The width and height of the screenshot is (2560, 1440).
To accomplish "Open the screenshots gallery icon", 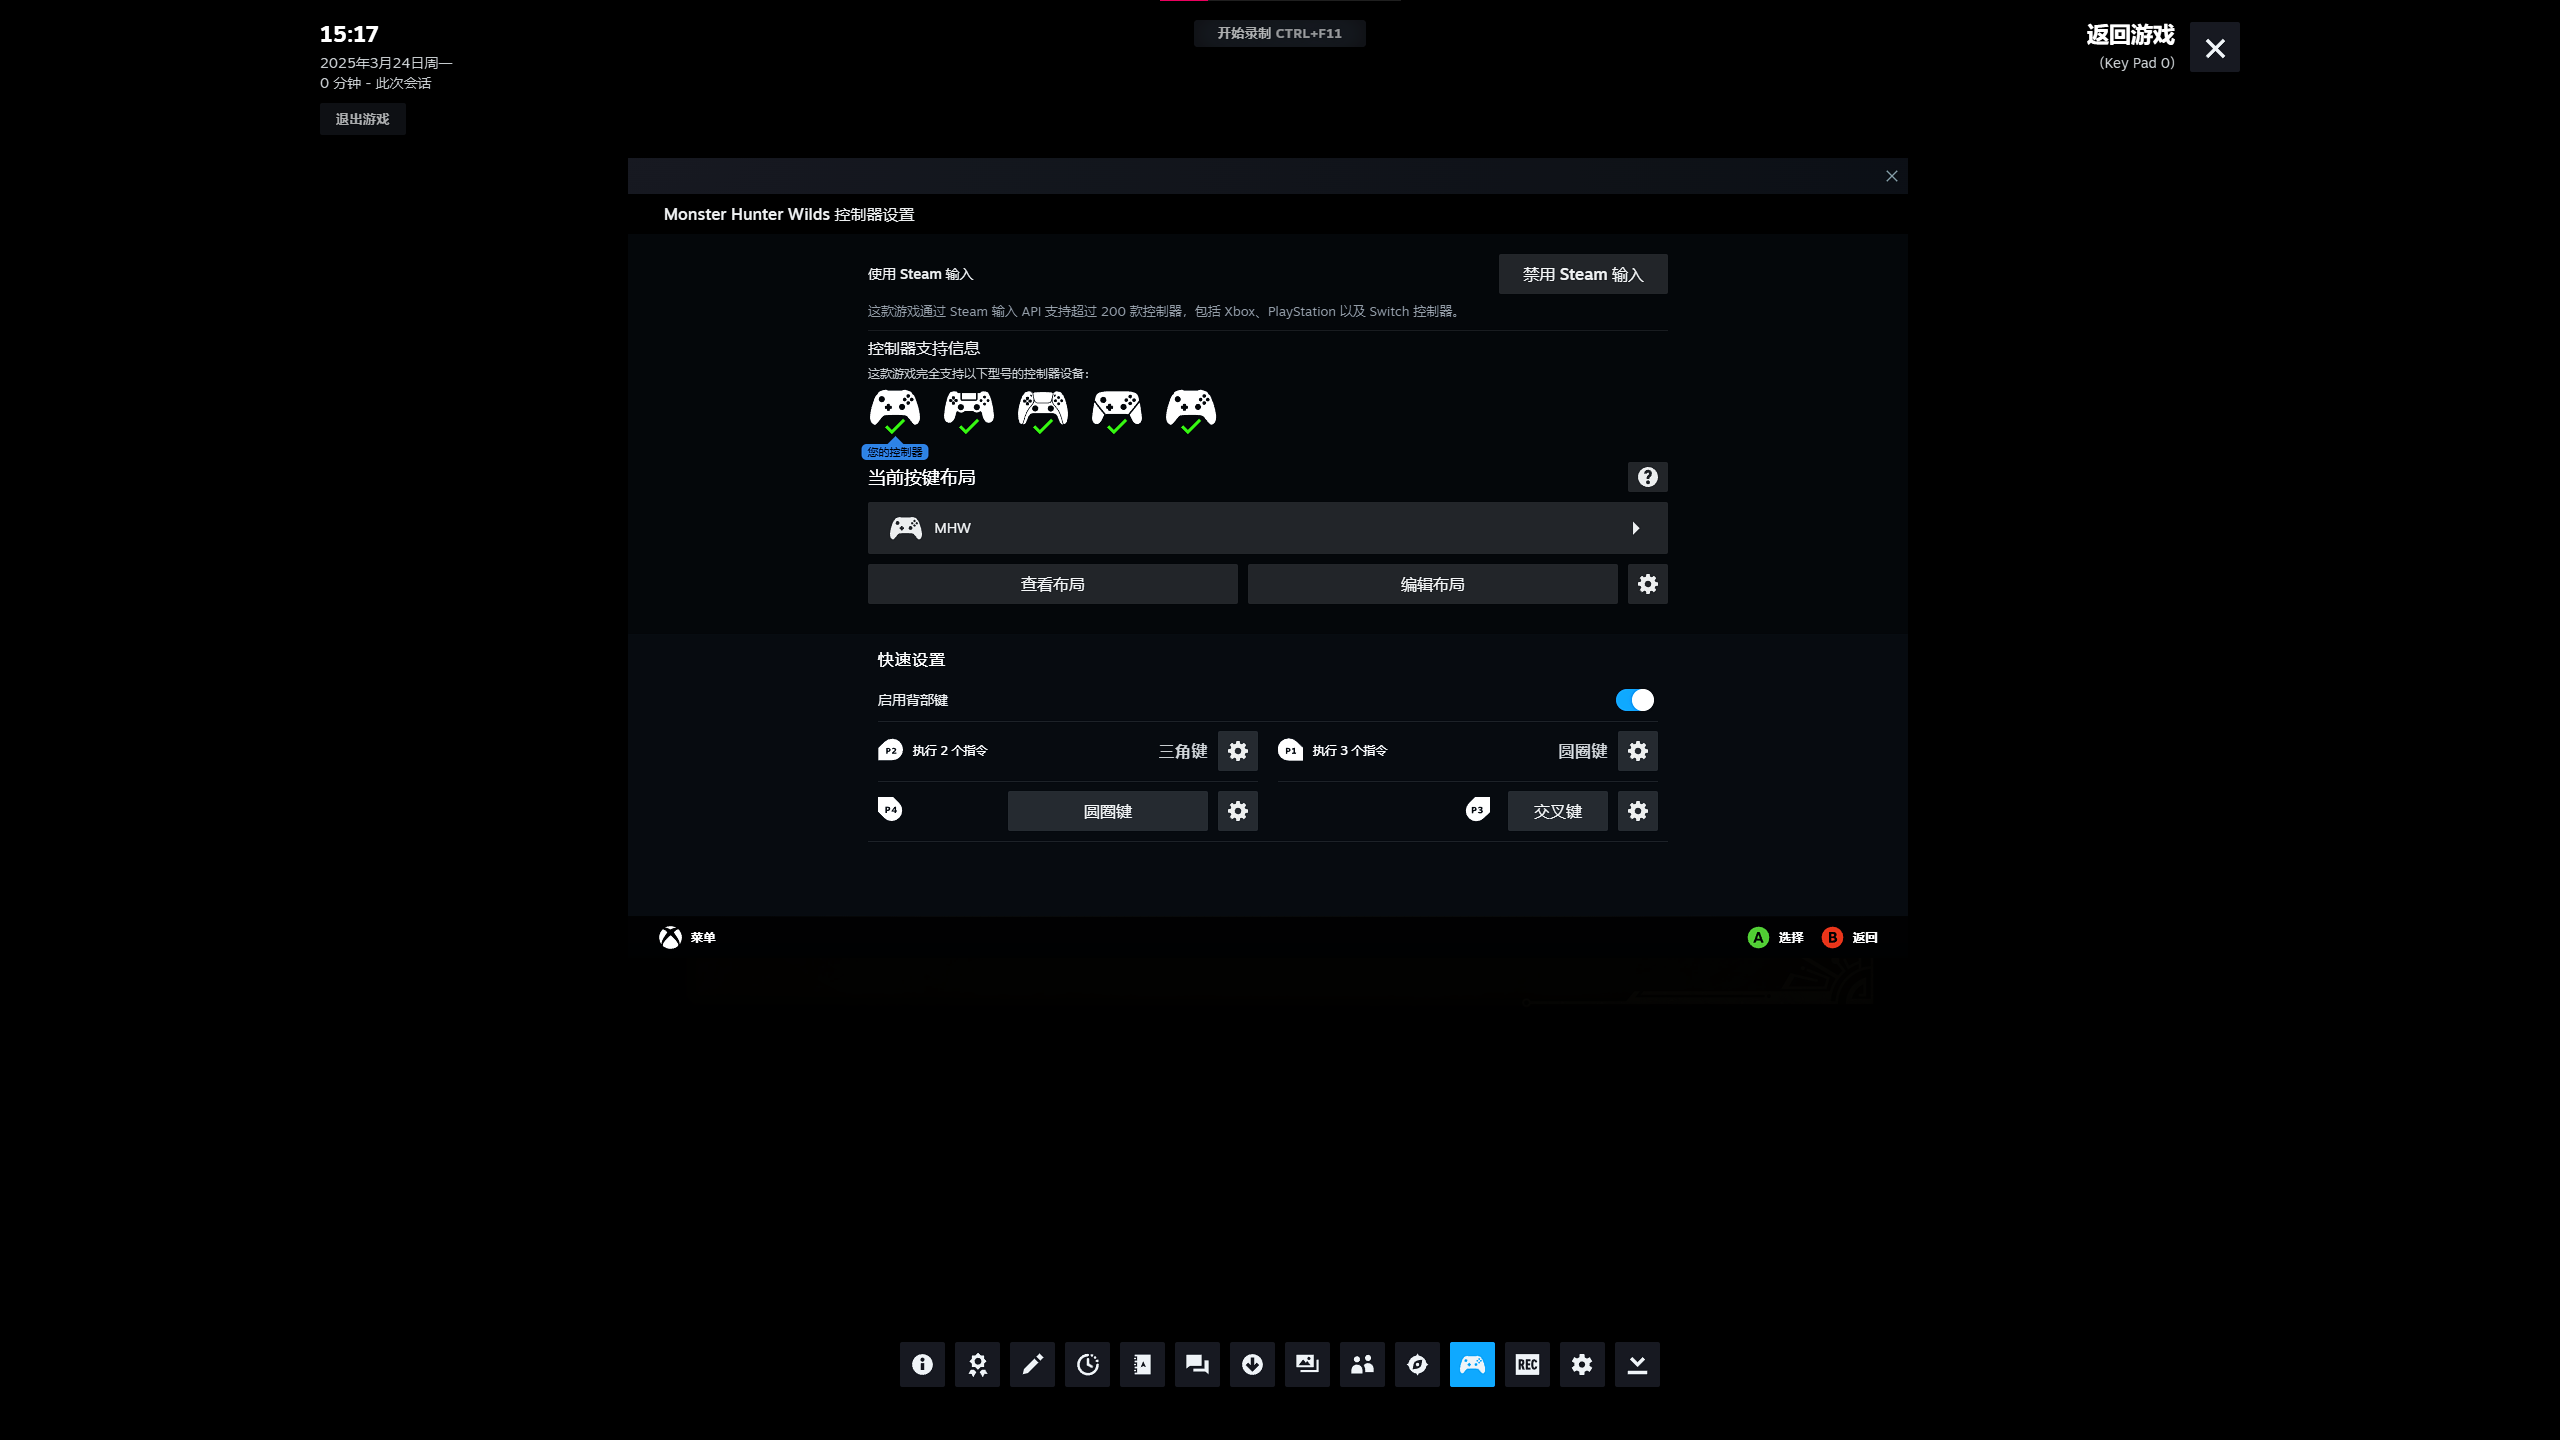I will [x=1307, y=1364].
